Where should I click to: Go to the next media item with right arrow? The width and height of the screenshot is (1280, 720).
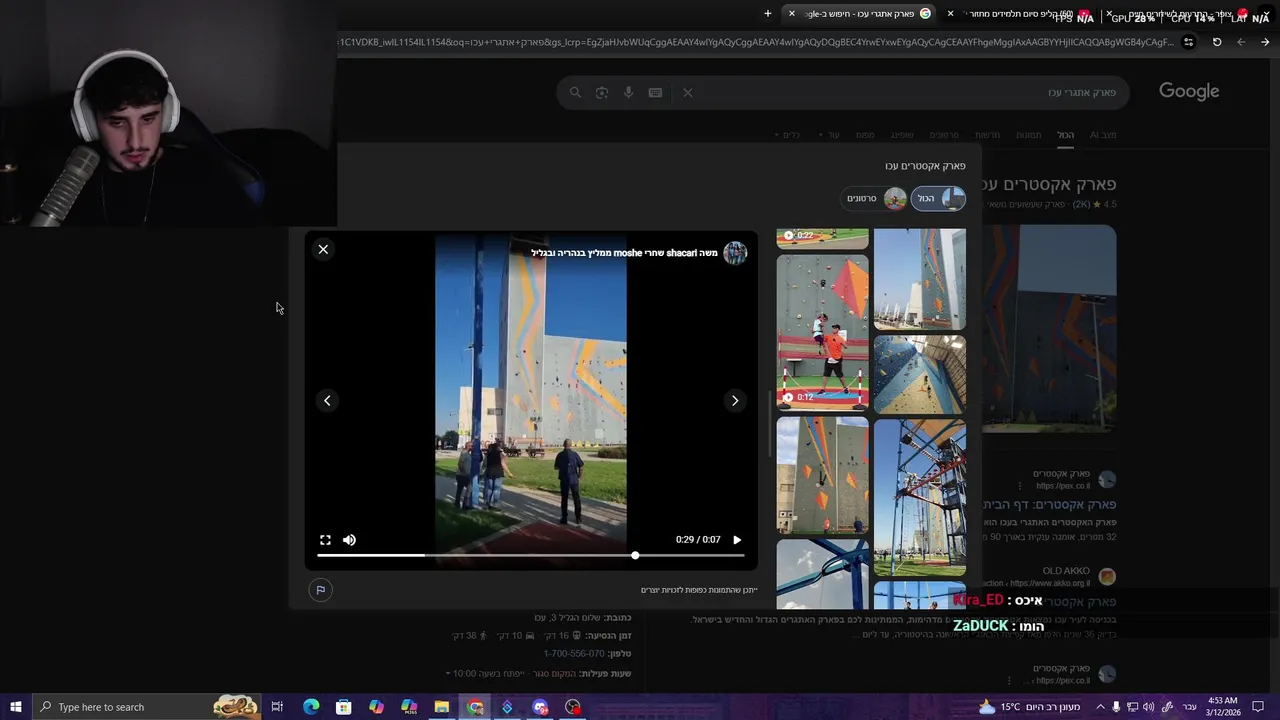[735, 401]
